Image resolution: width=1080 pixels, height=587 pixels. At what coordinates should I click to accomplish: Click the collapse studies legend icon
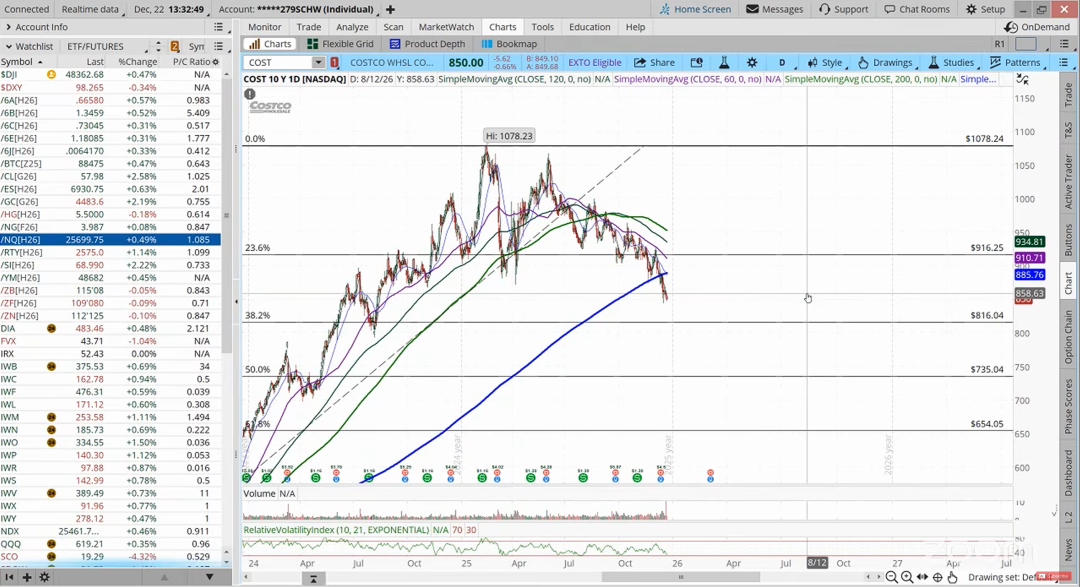[1022, 79]
